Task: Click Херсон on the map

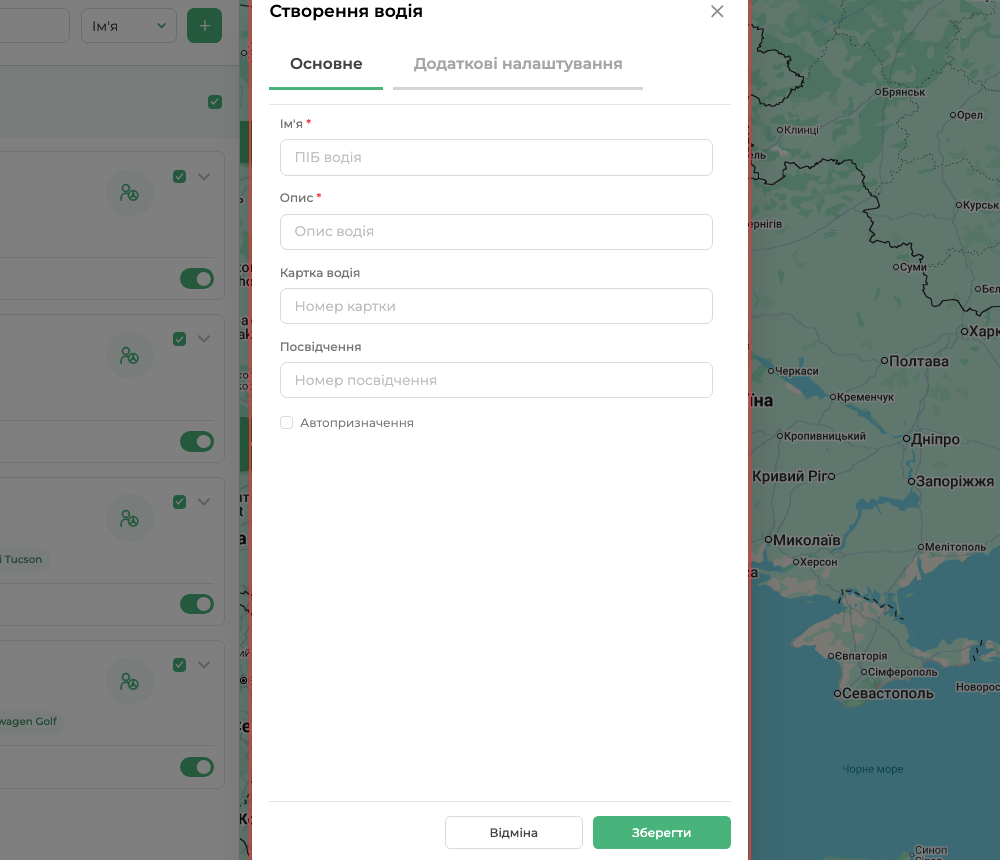Action: (818, 562)
